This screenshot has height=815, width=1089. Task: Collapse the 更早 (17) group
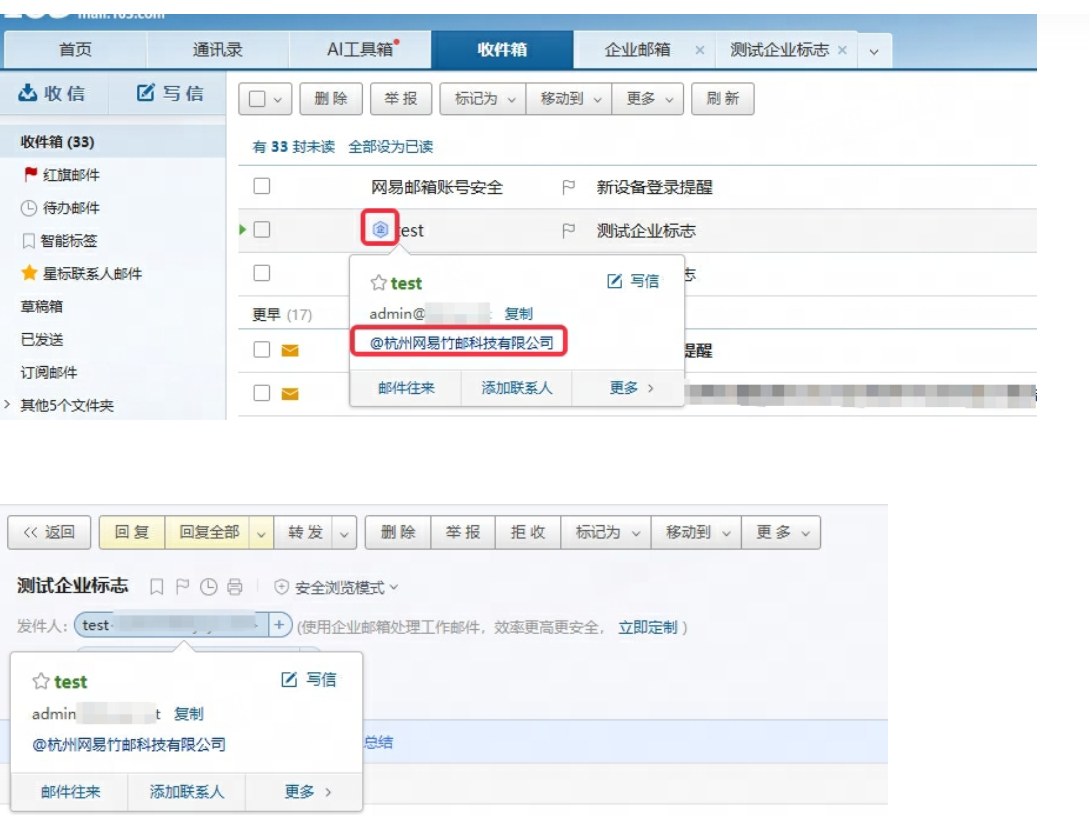click(x=281, y=315)
